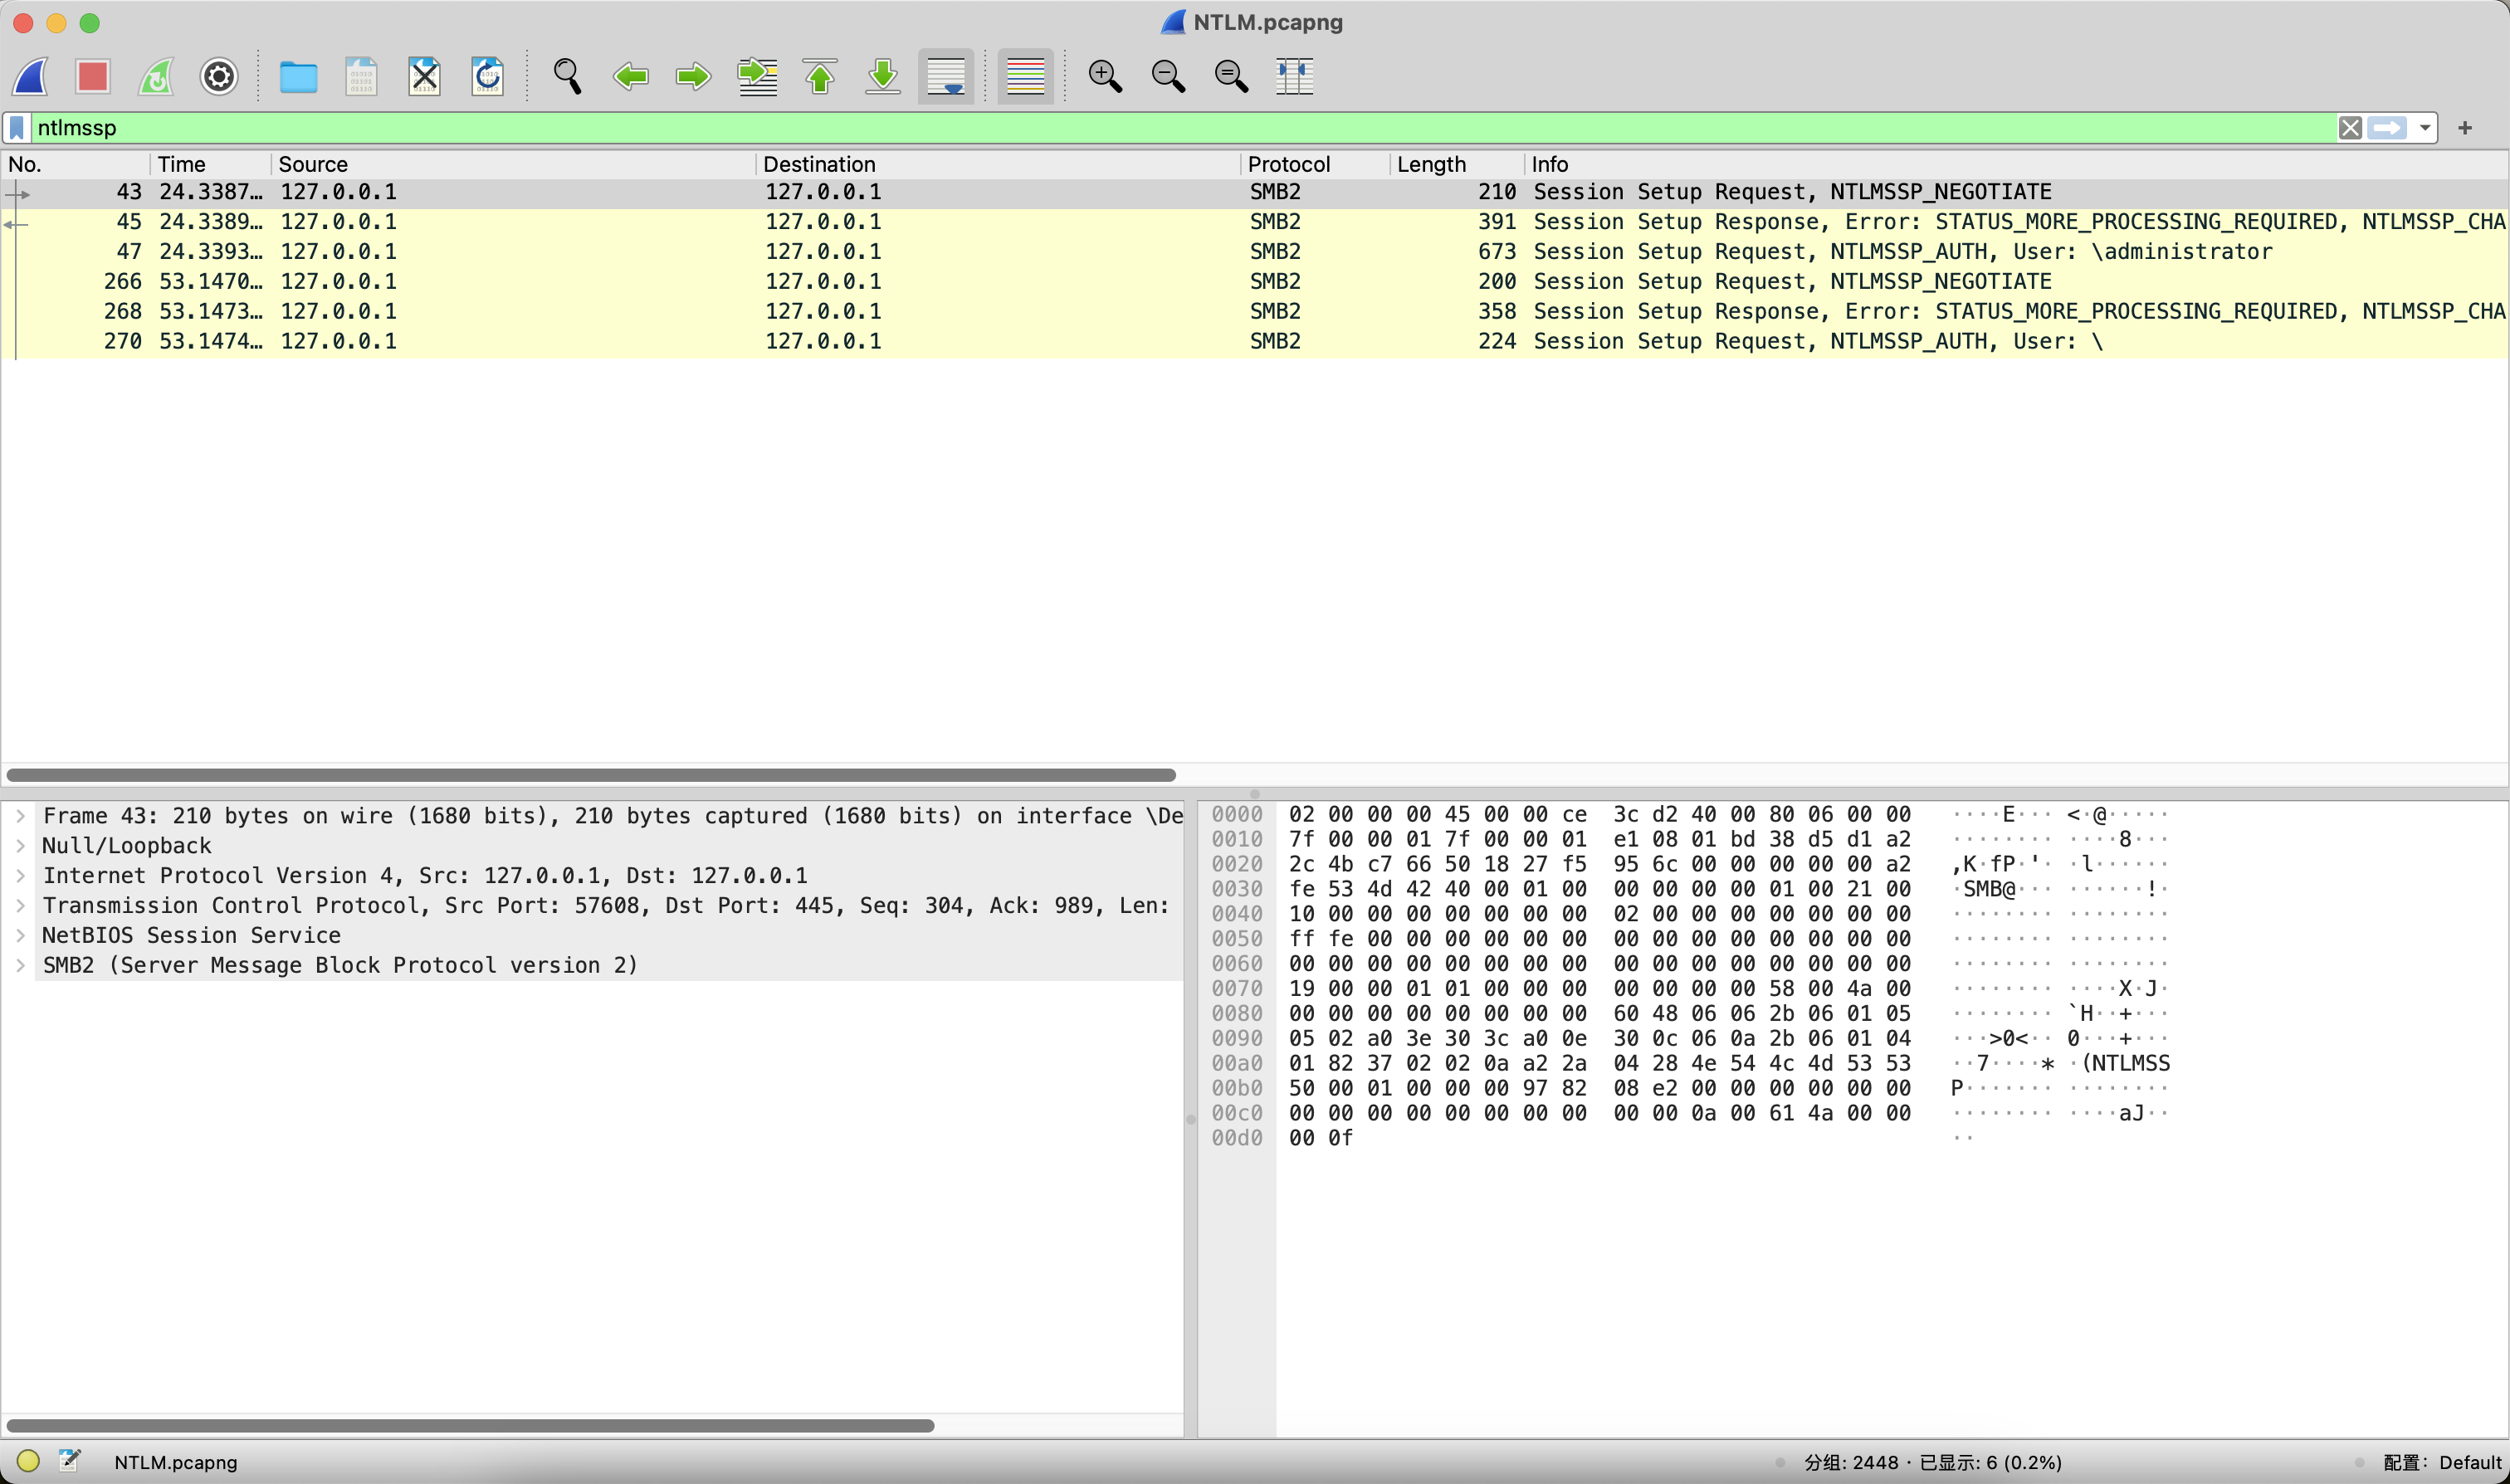Go back to previous packet arrow
2510x1484 pixels.
(631, 77)
